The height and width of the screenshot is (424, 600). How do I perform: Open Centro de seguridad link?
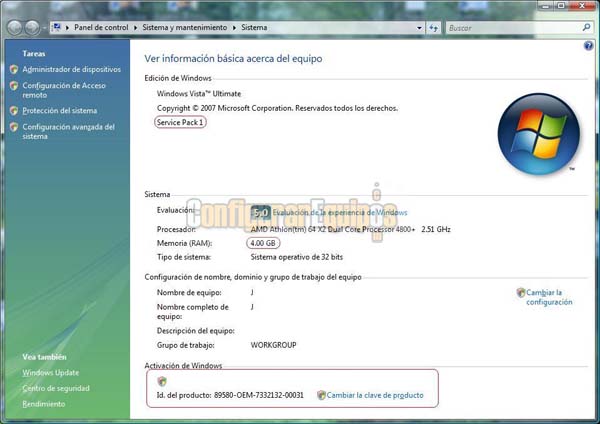(x=56, y=388)
